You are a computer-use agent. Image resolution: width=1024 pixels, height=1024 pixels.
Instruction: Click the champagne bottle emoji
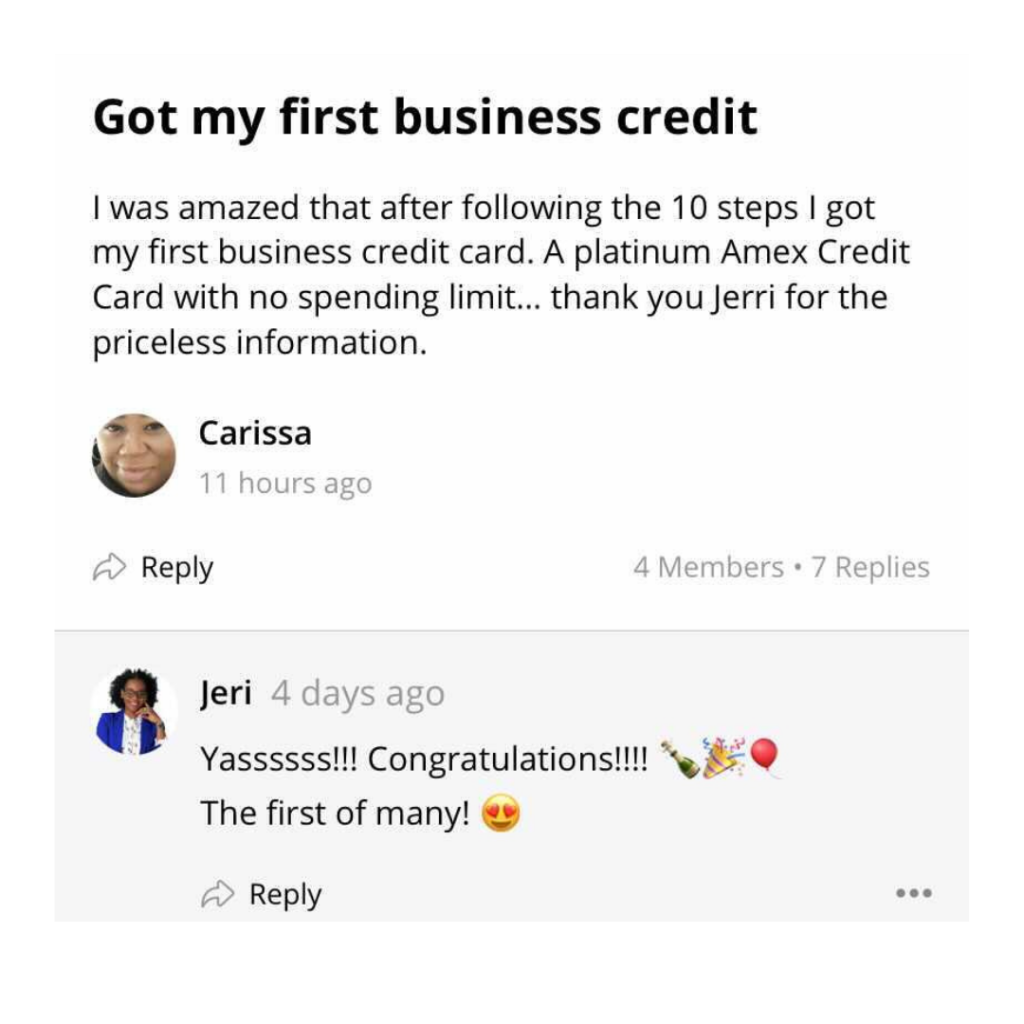point(680,759)
